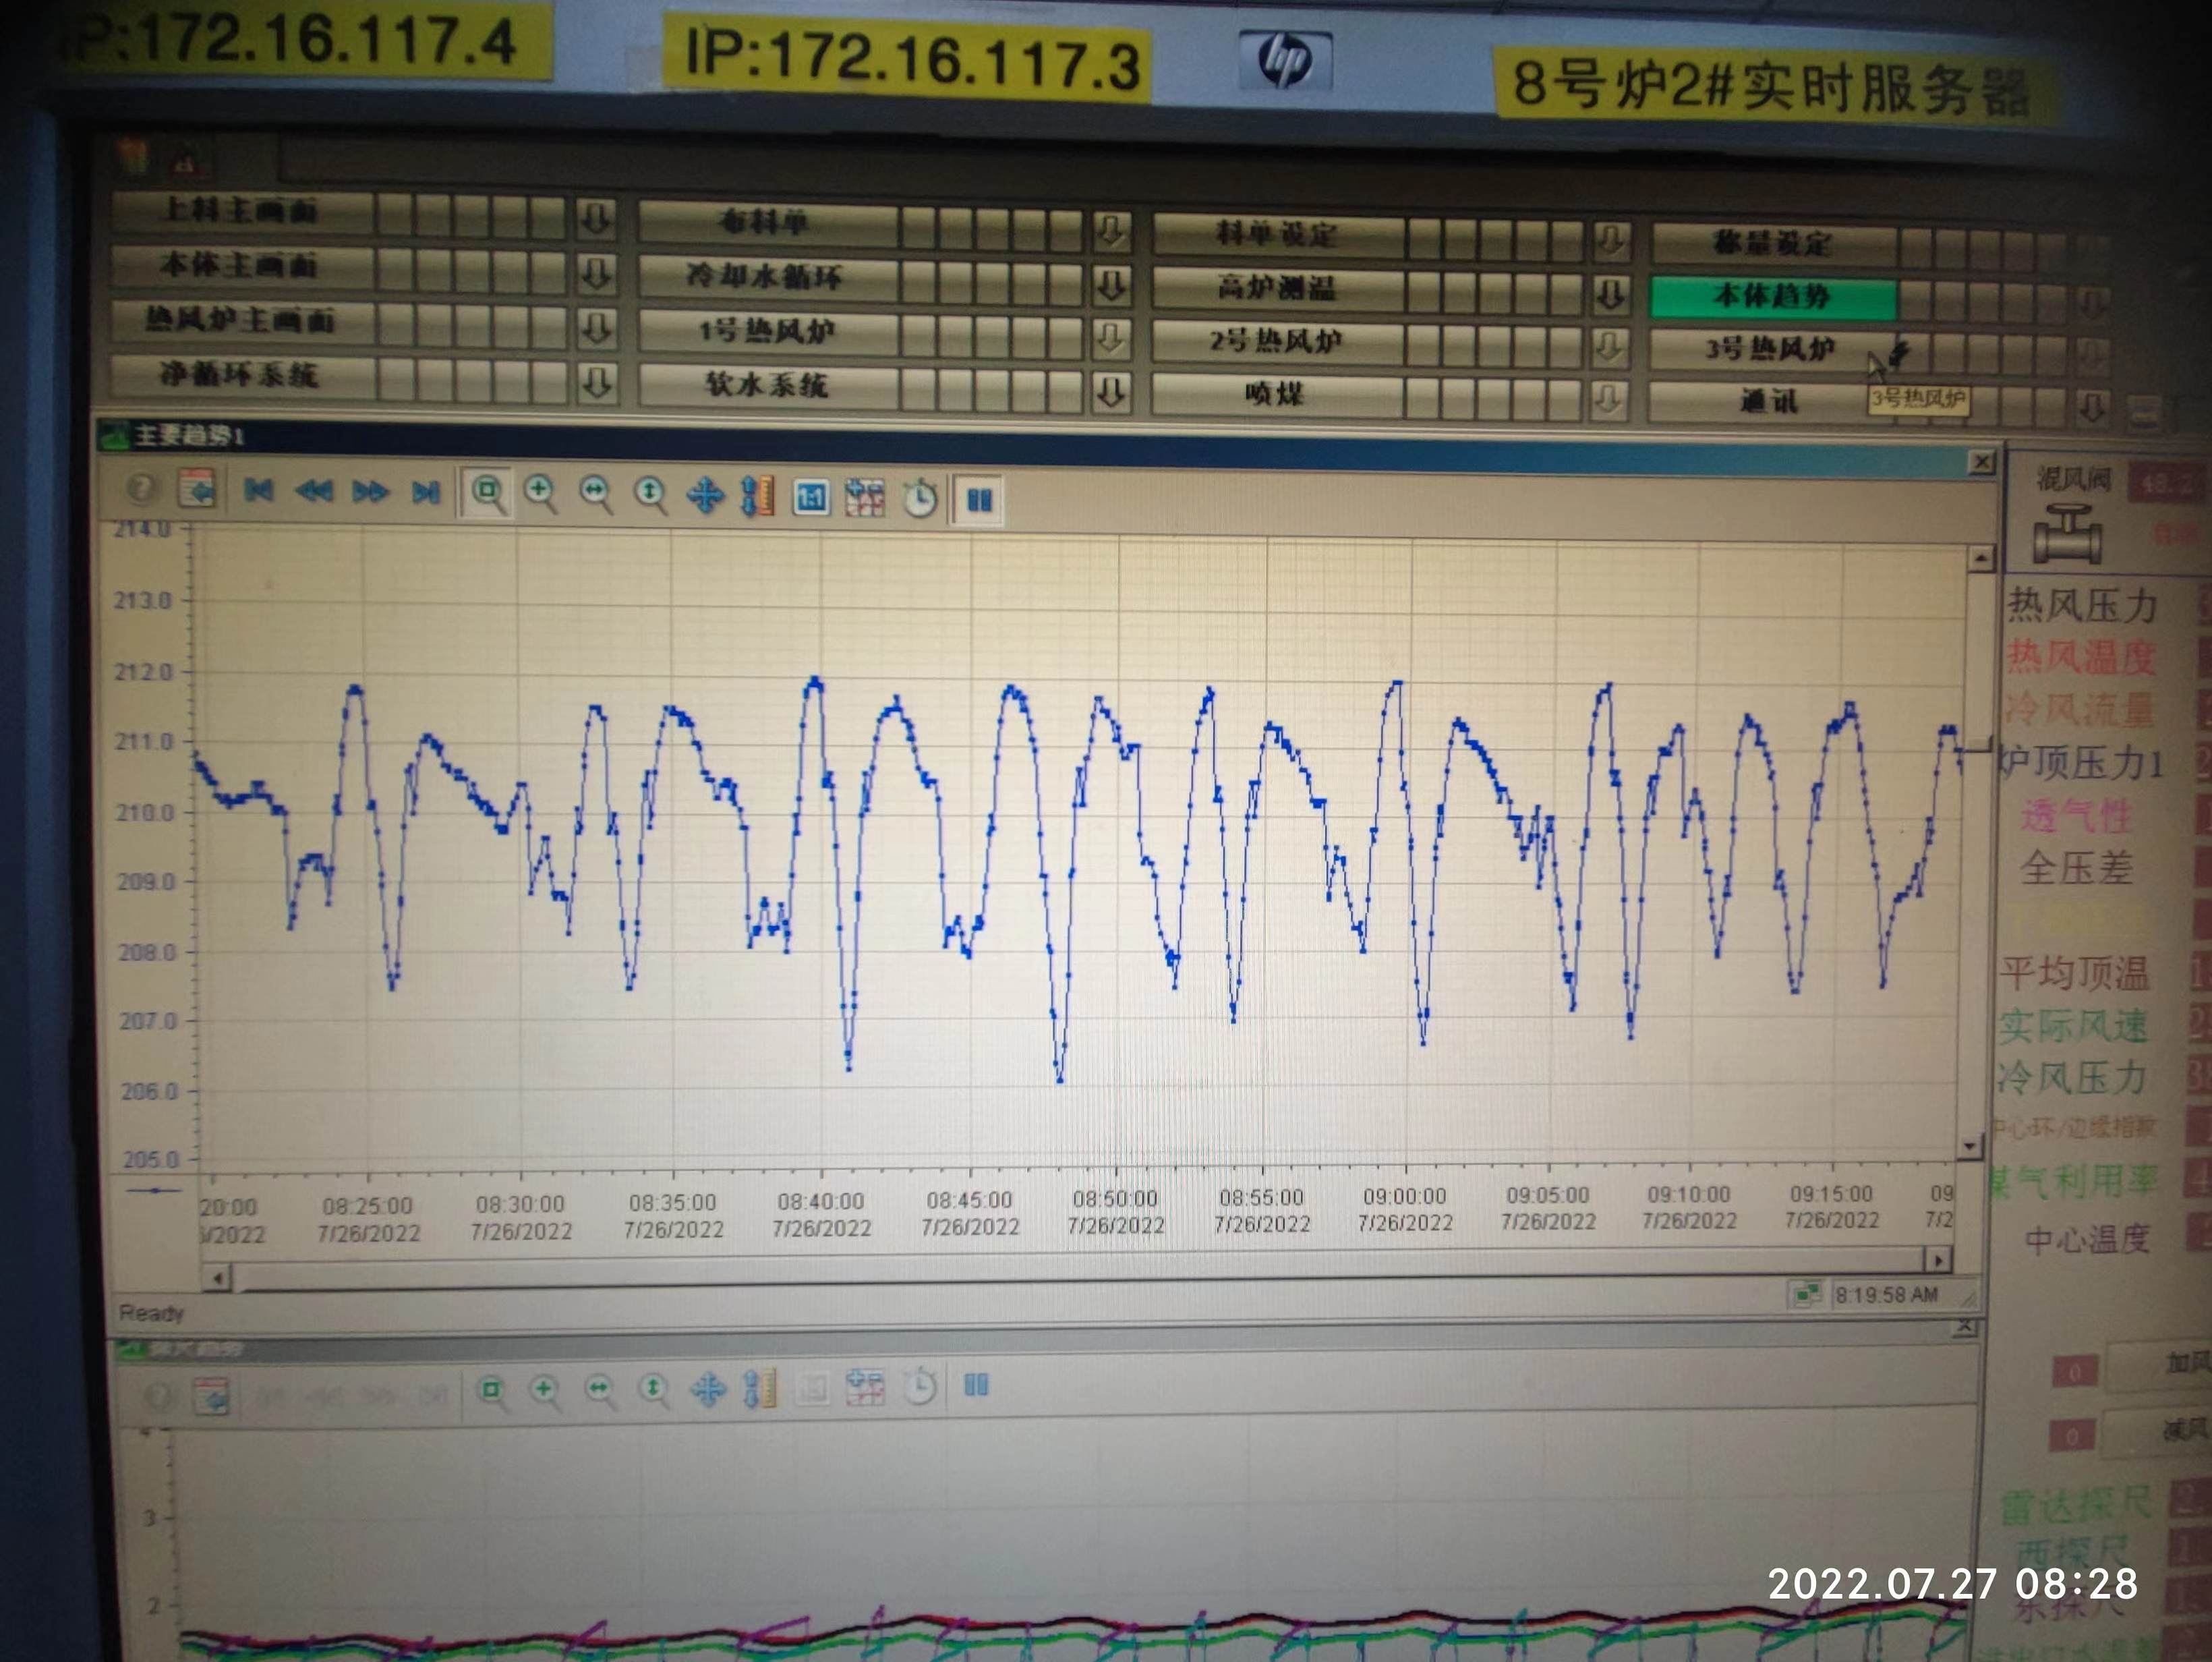Click zoom in magnifier in lower trend toolbar
Screen dimensions: 2212x1662
pyautogui.click(x=545, y=1390)
